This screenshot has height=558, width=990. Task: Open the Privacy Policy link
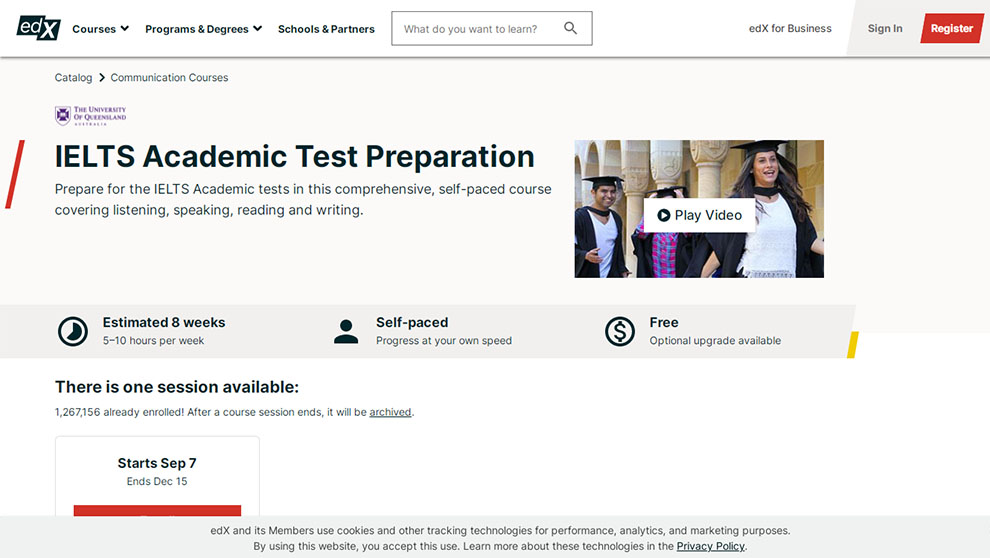point(710,546)
